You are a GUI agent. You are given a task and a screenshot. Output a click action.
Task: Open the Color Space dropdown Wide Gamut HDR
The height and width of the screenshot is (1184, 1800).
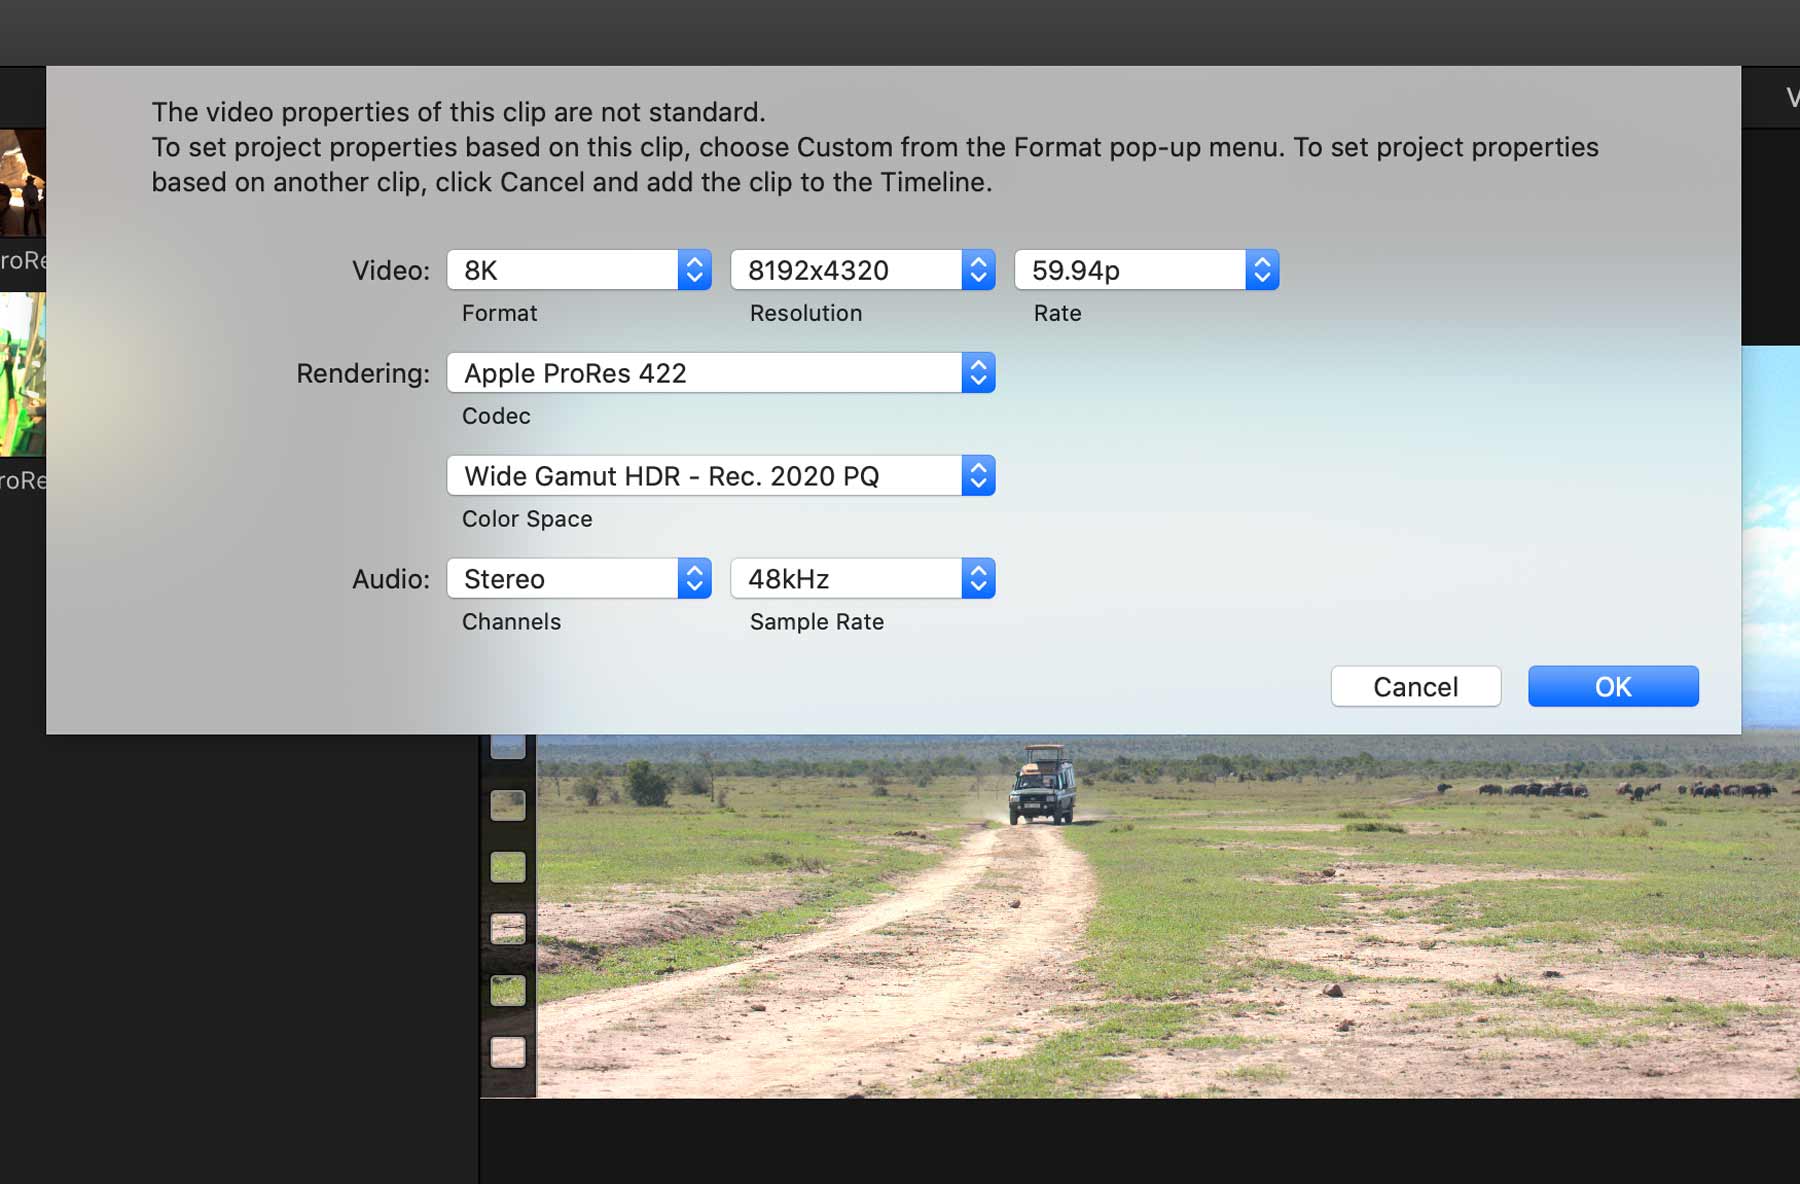[721, 476]
